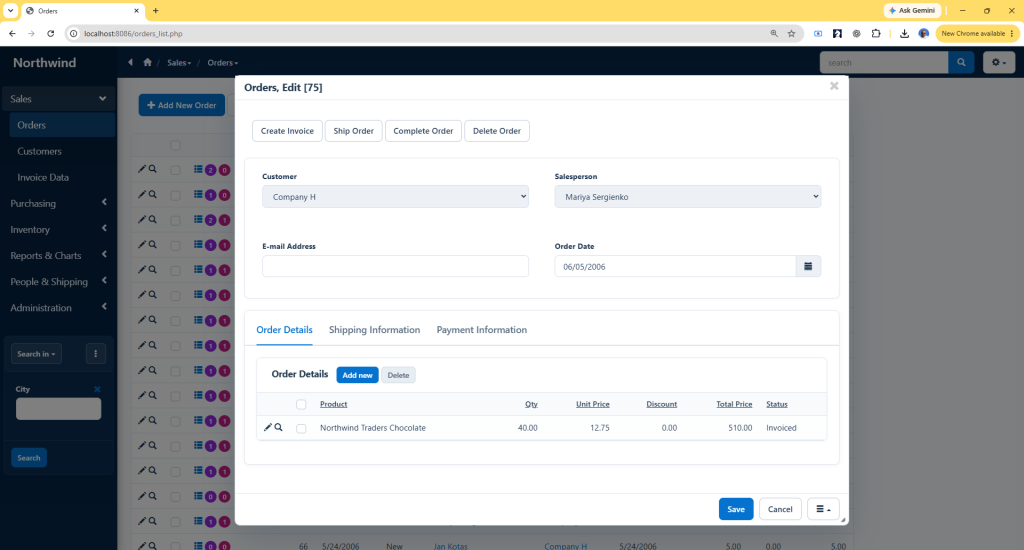Open the list menu dropdown beside Cancel
This screenshot has width=1024, height=550.
(x=823, y=509)
